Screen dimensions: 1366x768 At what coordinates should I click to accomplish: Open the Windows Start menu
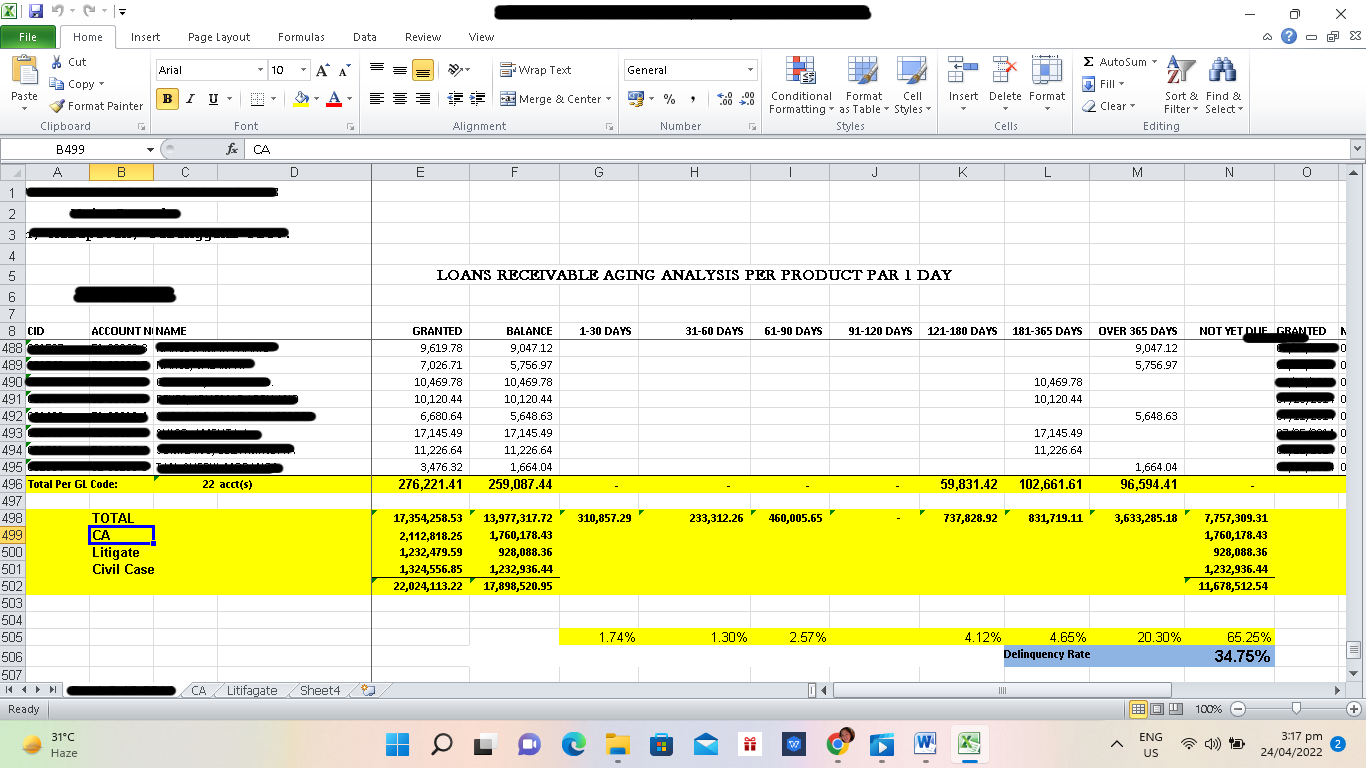point(397,744)
